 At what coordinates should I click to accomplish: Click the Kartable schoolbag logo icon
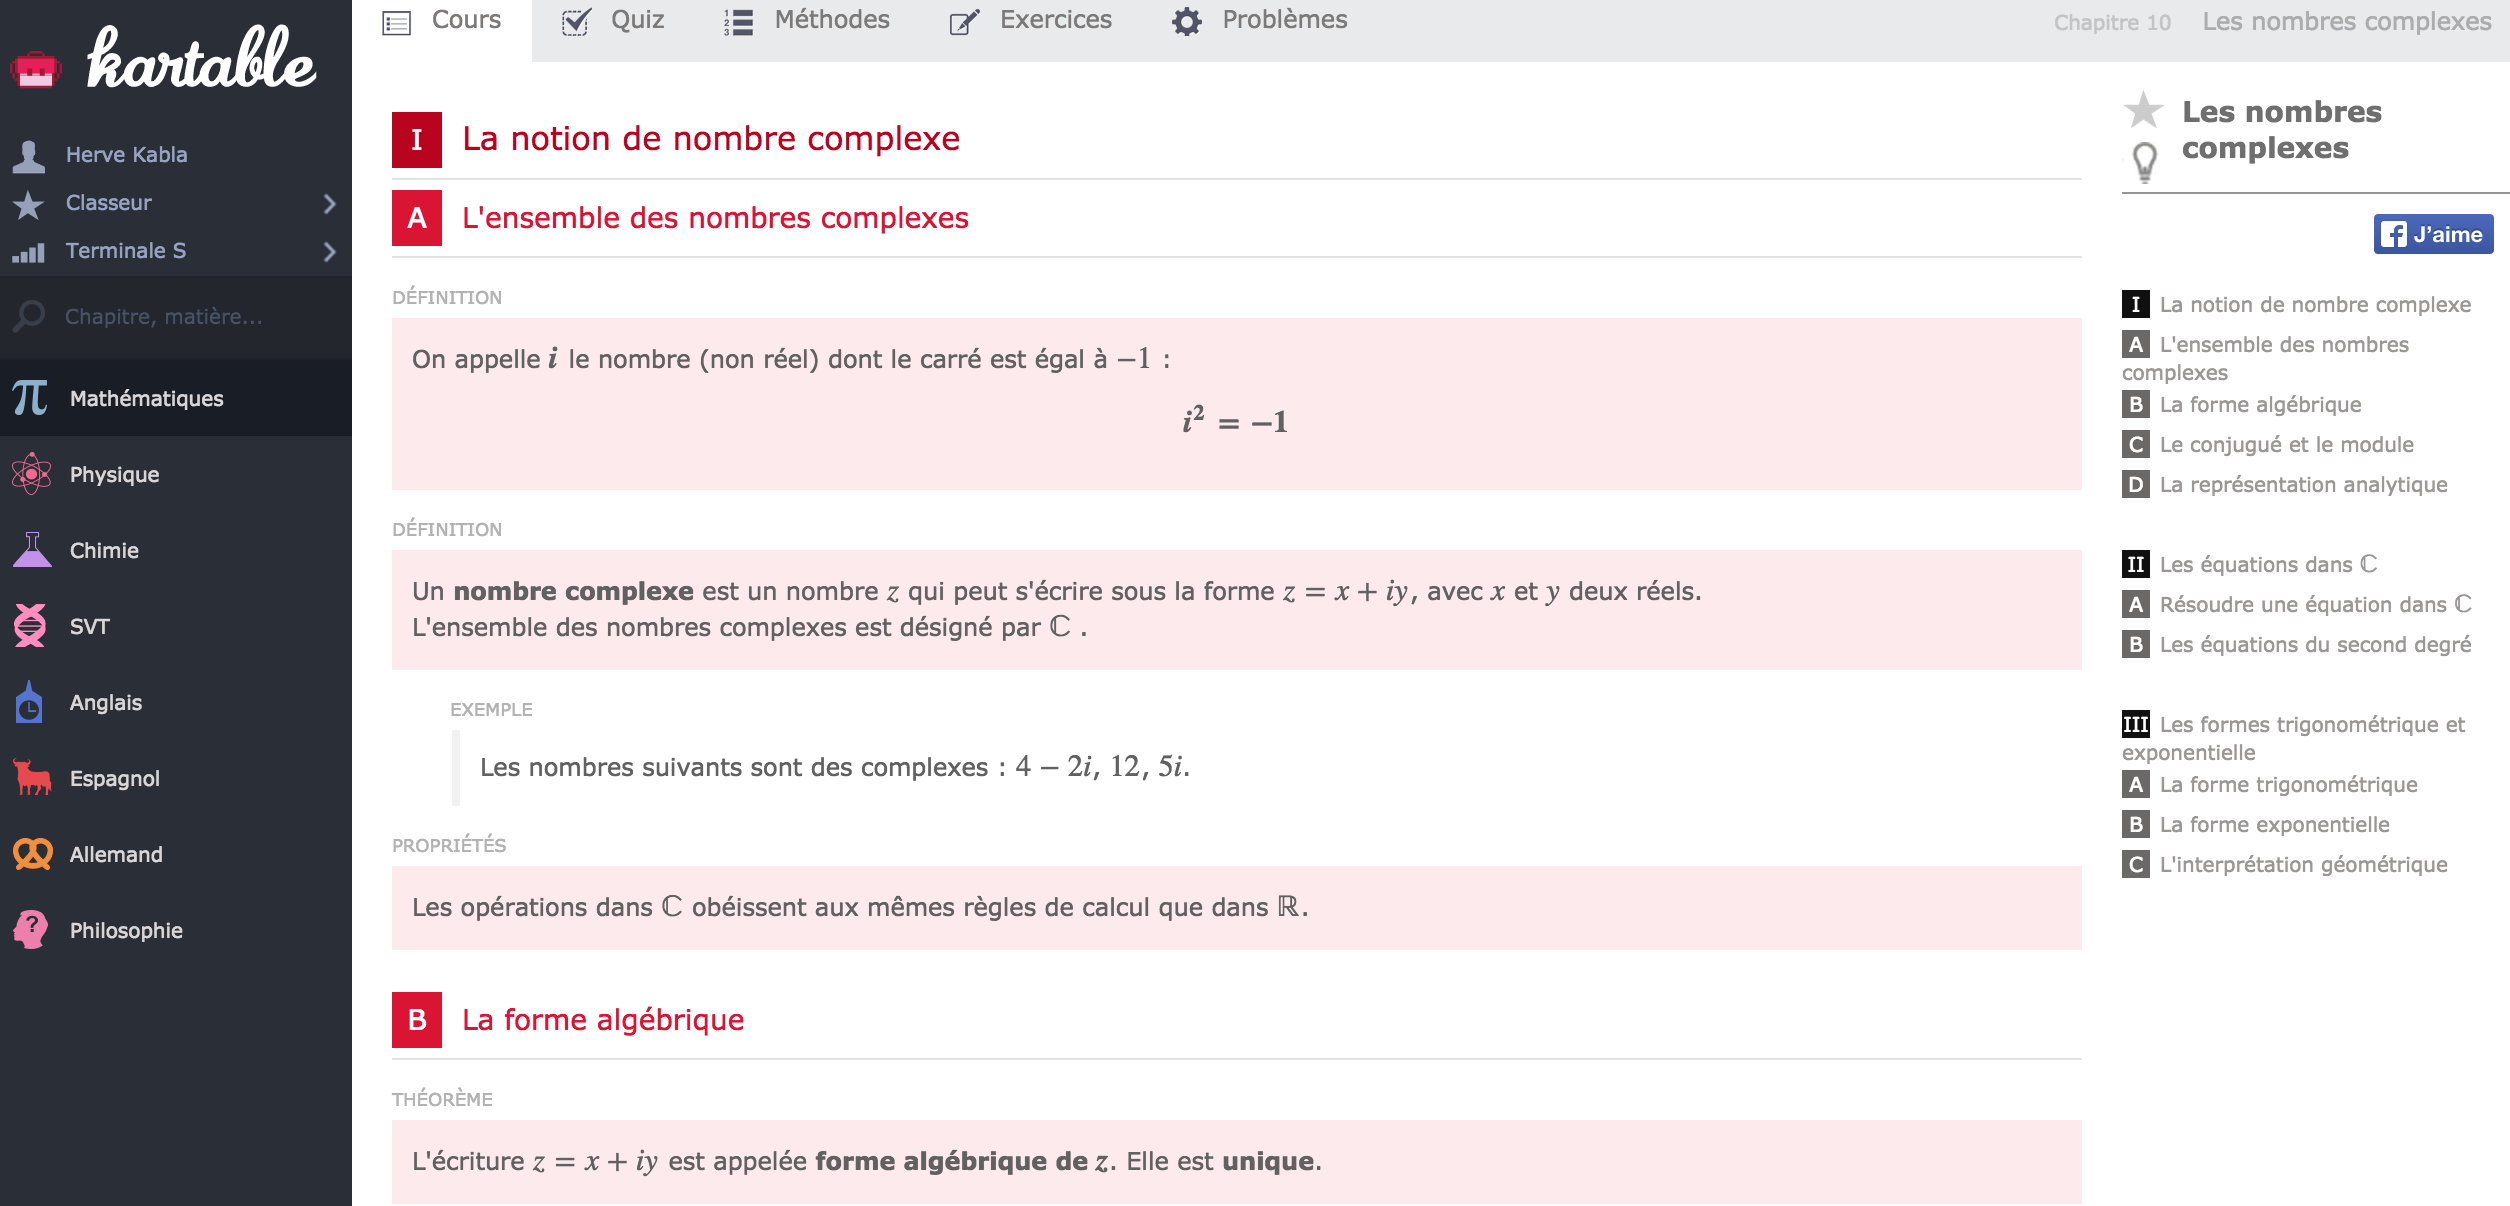click(x=36, y=70)
